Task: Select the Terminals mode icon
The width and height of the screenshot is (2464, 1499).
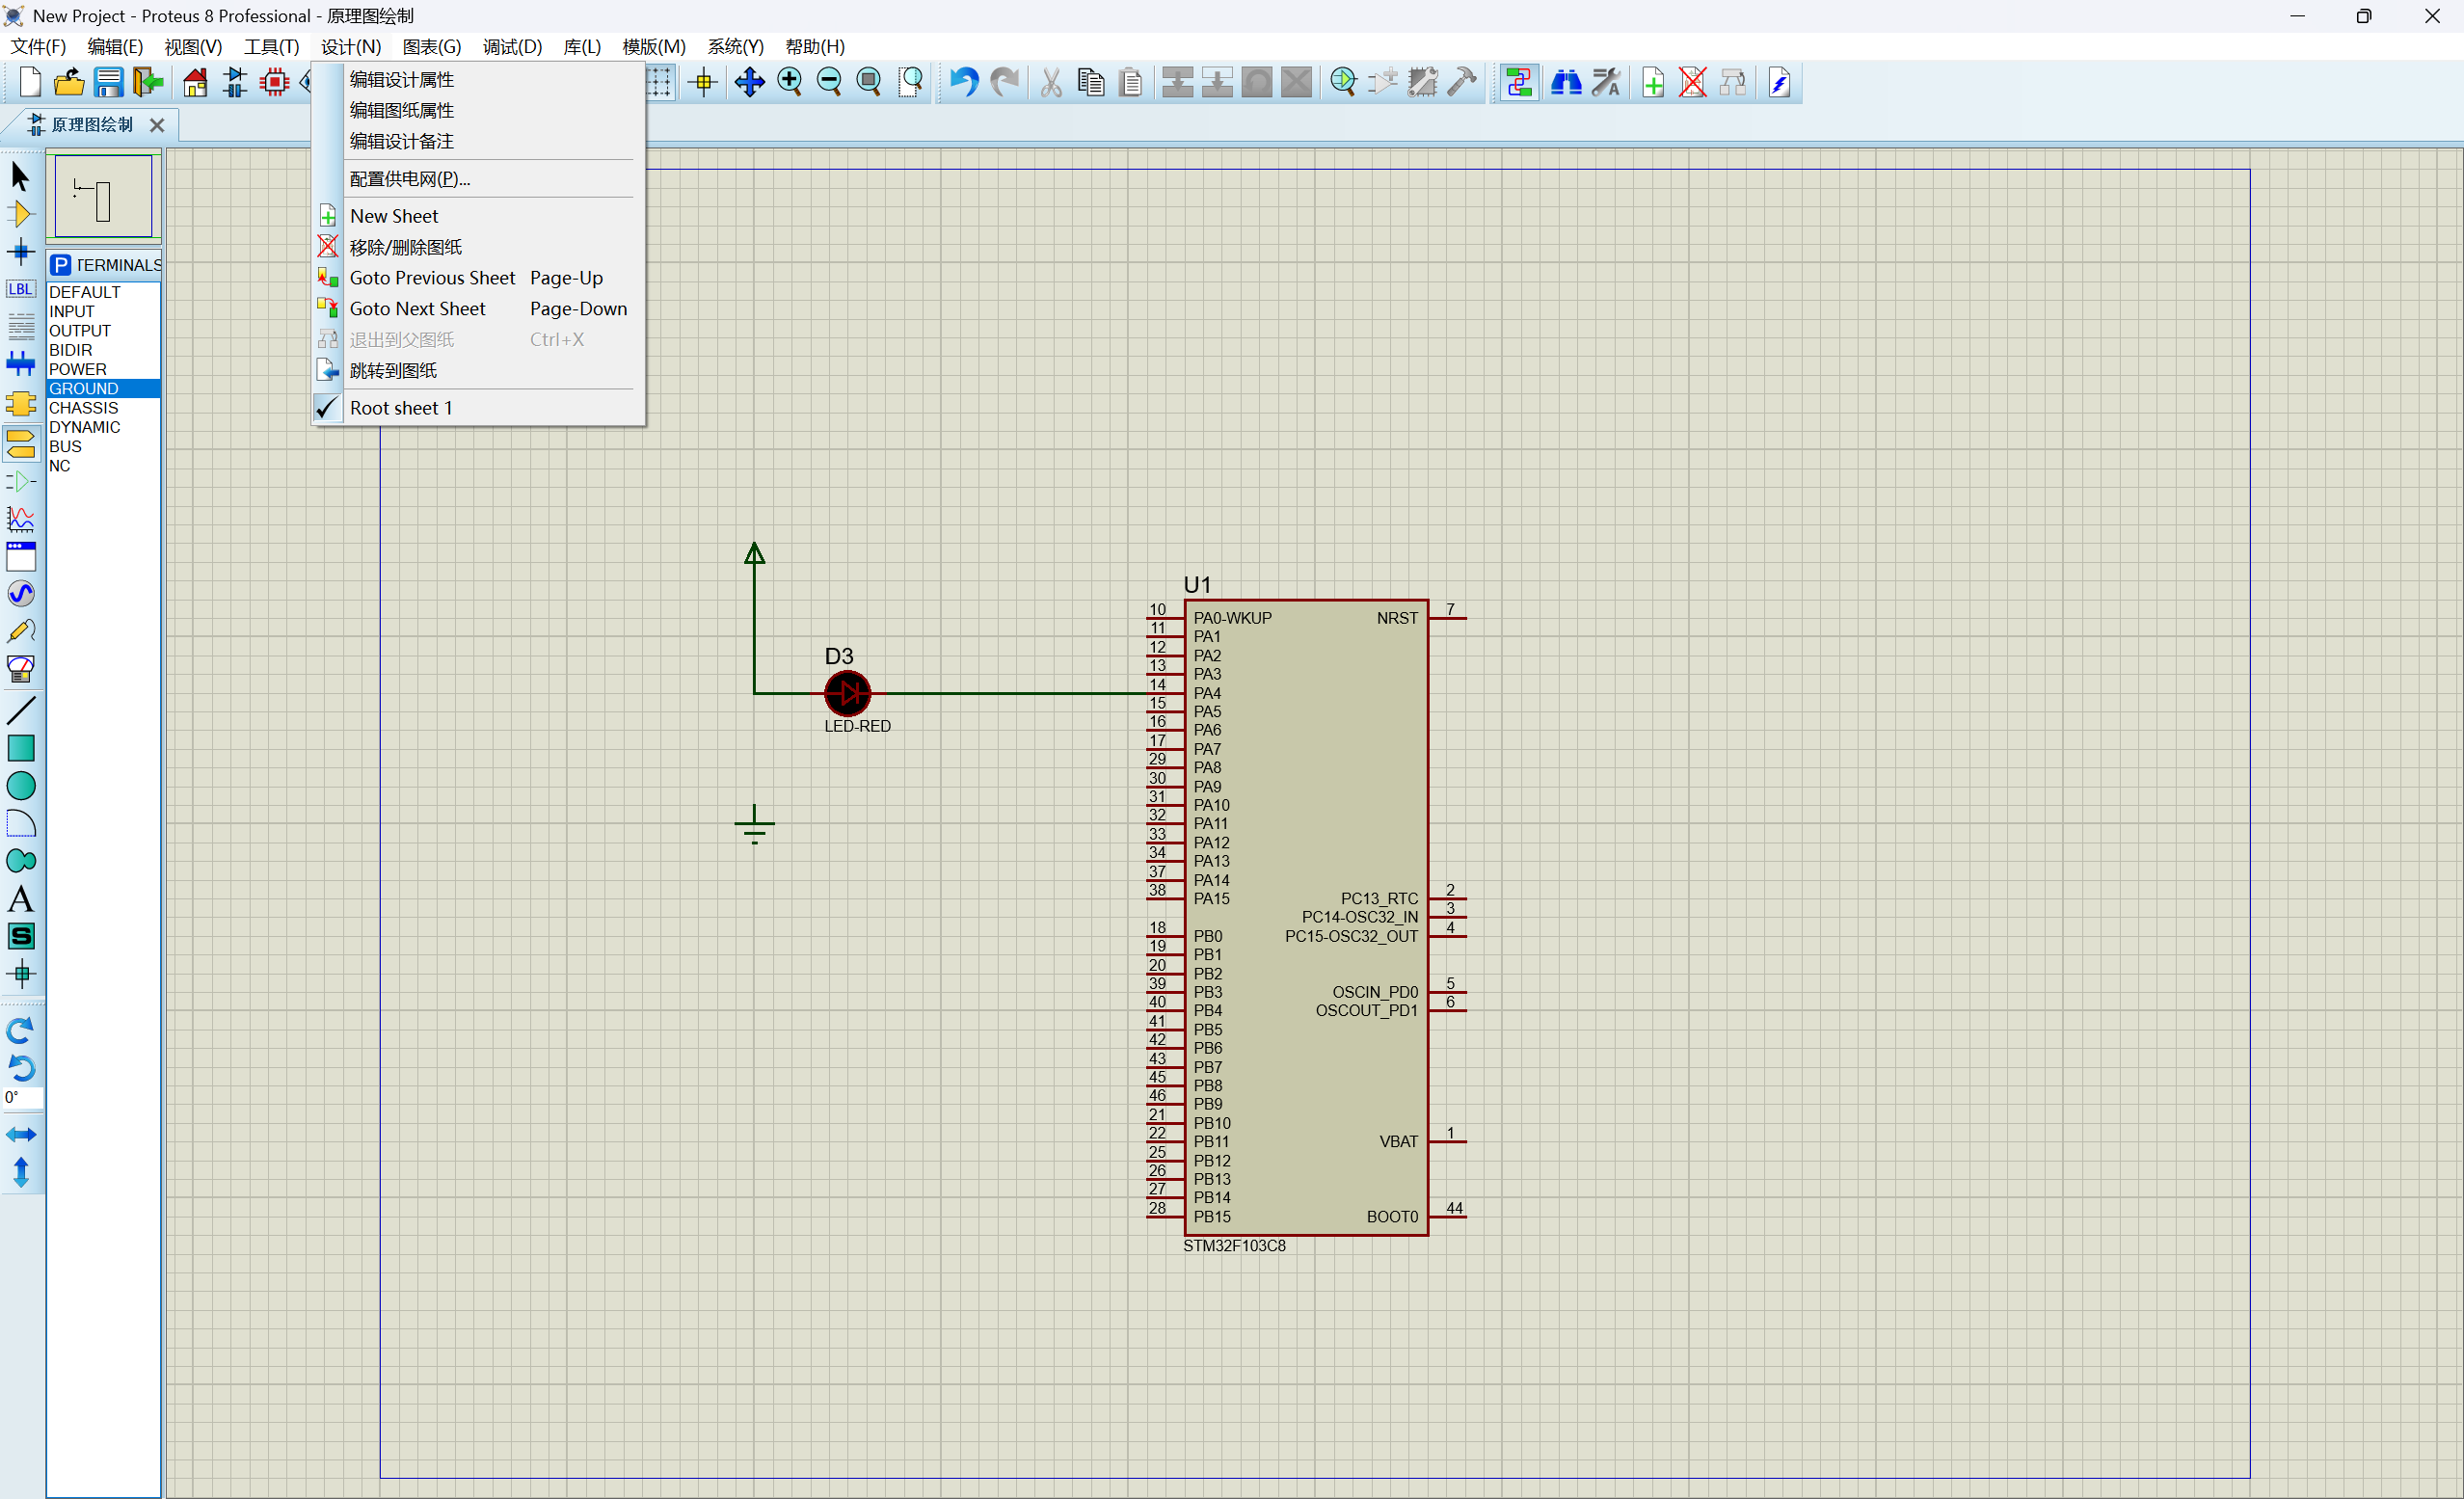Action: click(20, 443)
